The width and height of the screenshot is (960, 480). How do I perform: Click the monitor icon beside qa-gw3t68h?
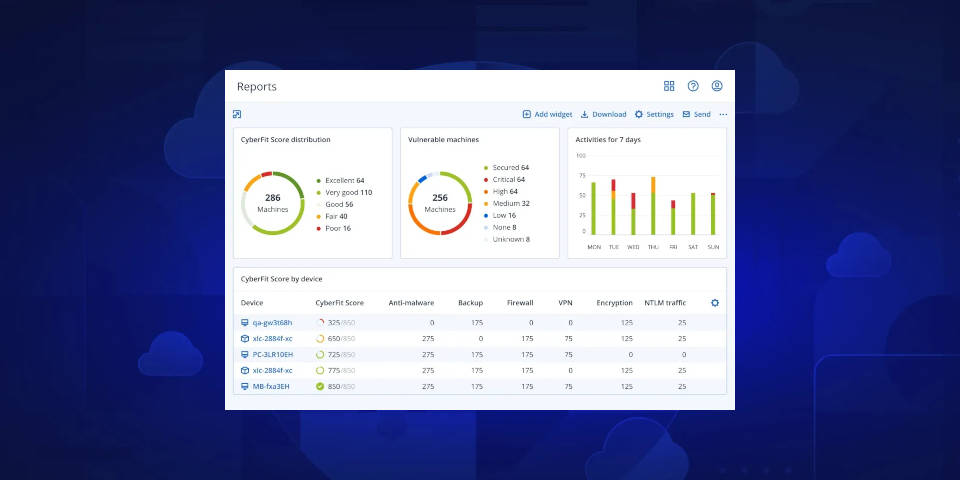pyautogui.click(x=245, y=323)
